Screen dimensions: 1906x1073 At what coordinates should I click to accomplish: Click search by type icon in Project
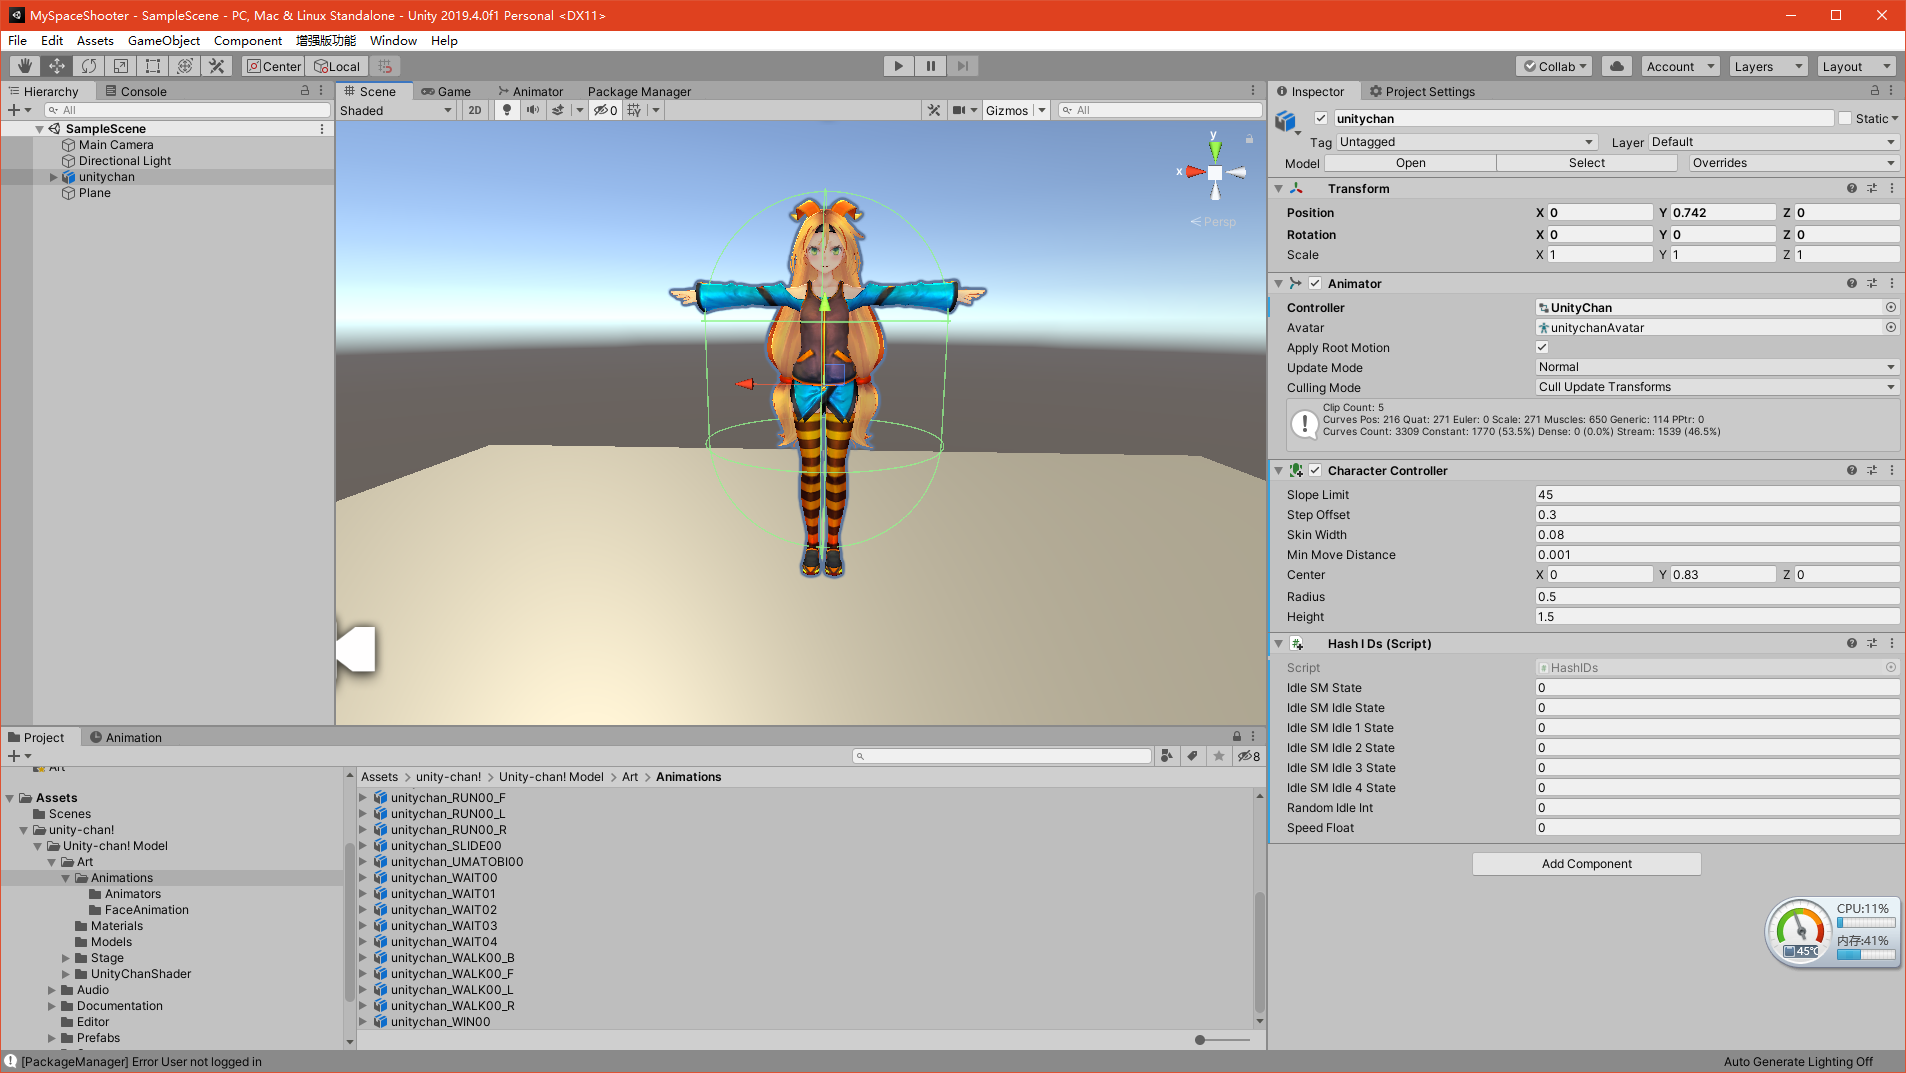(1167, 756)
